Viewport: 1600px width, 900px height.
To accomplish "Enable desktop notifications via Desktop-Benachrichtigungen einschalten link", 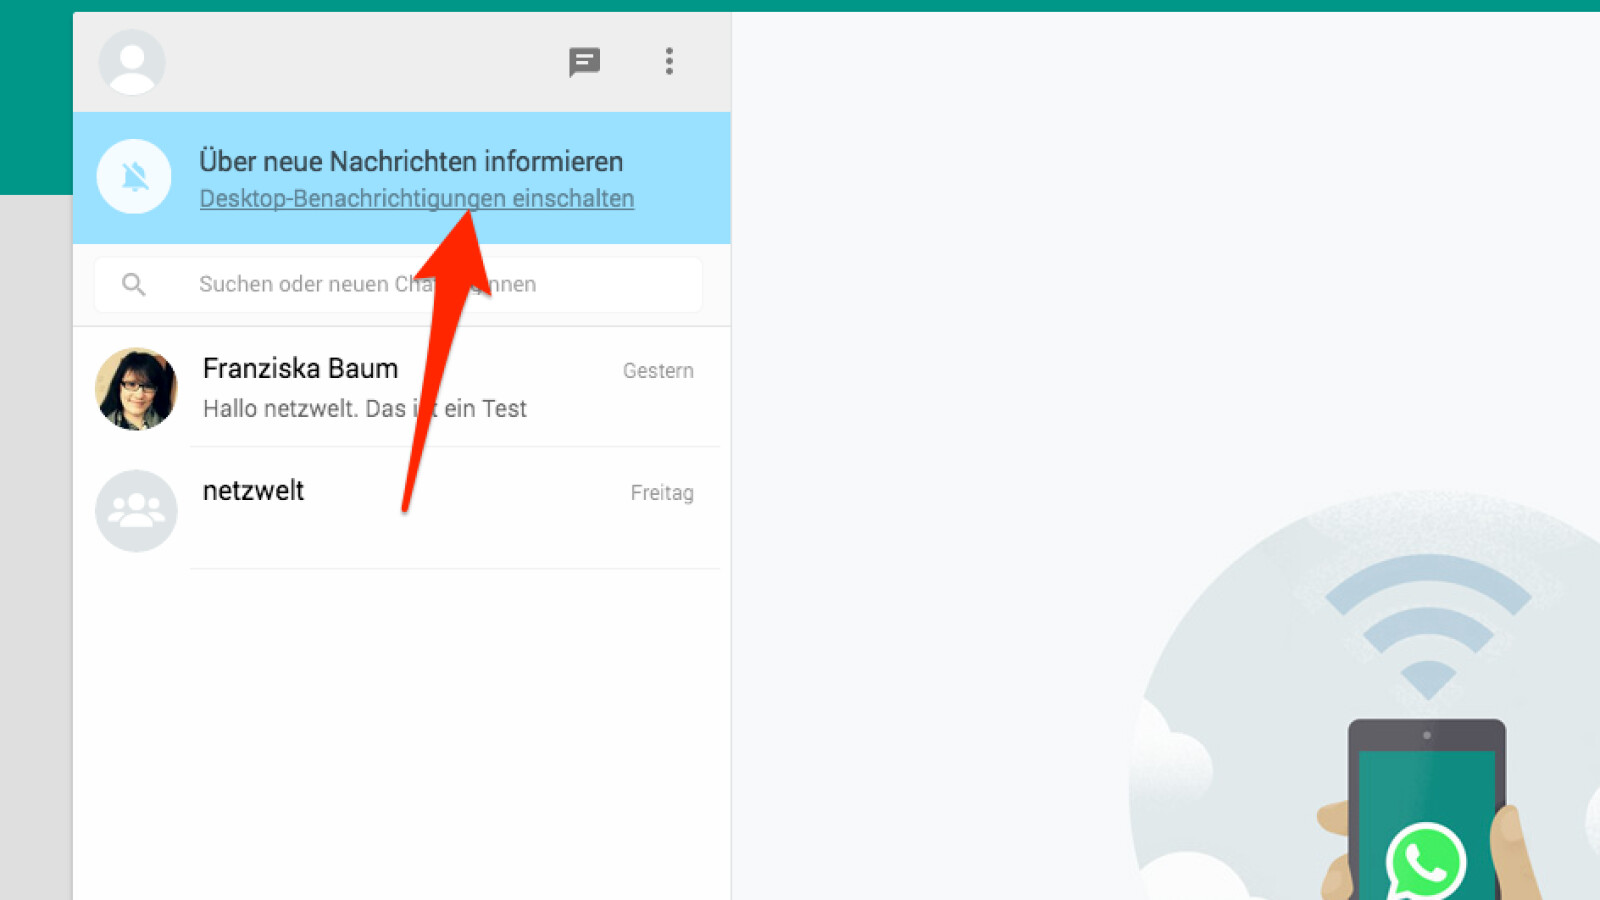I will point(417,198).
